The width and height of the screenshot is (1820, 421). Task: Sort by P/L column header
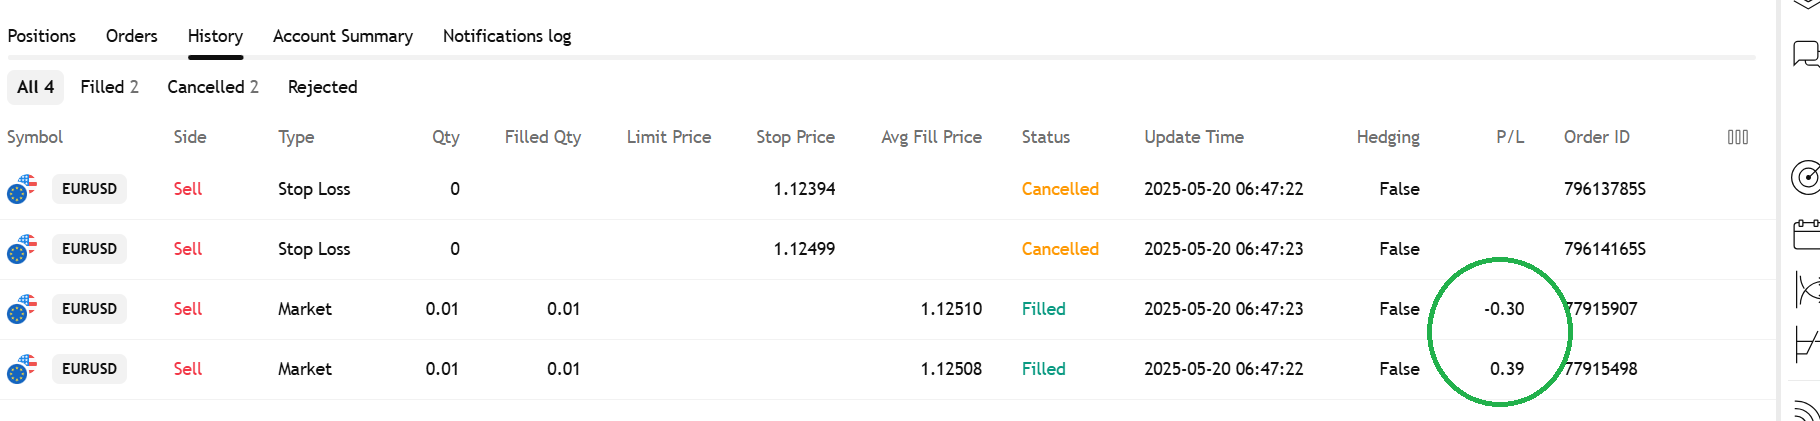coord(1510,137)
